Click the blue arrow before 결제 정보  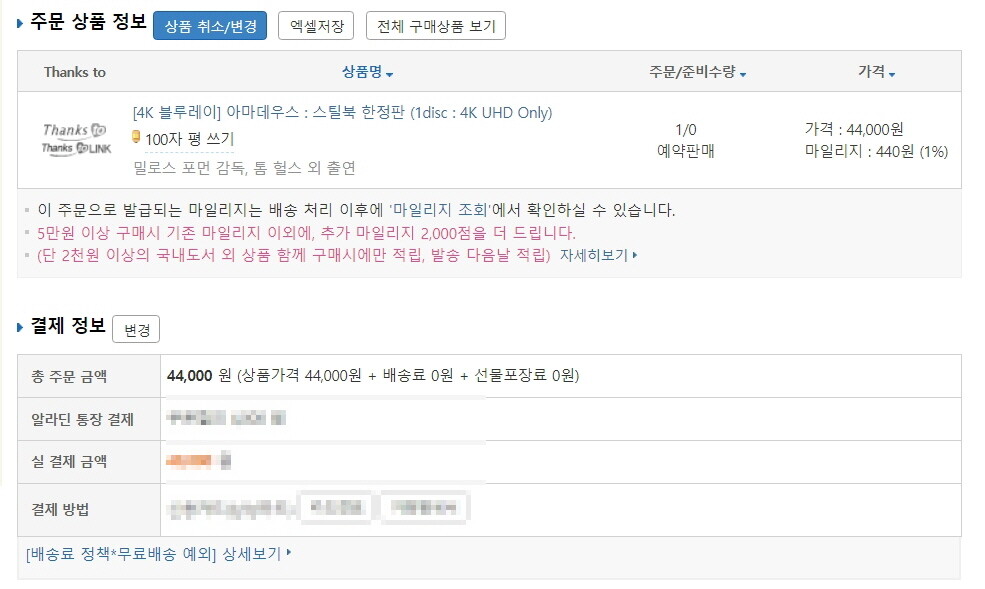tap(21, 326)
